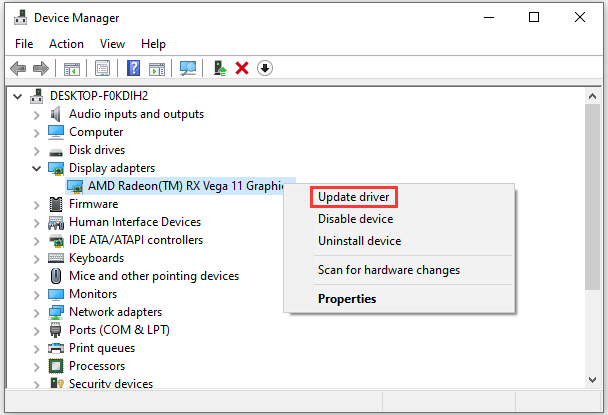Click the Action pane toolbar icon
Viewport: 608px width, 415px height.
click(x=157, y=69)
